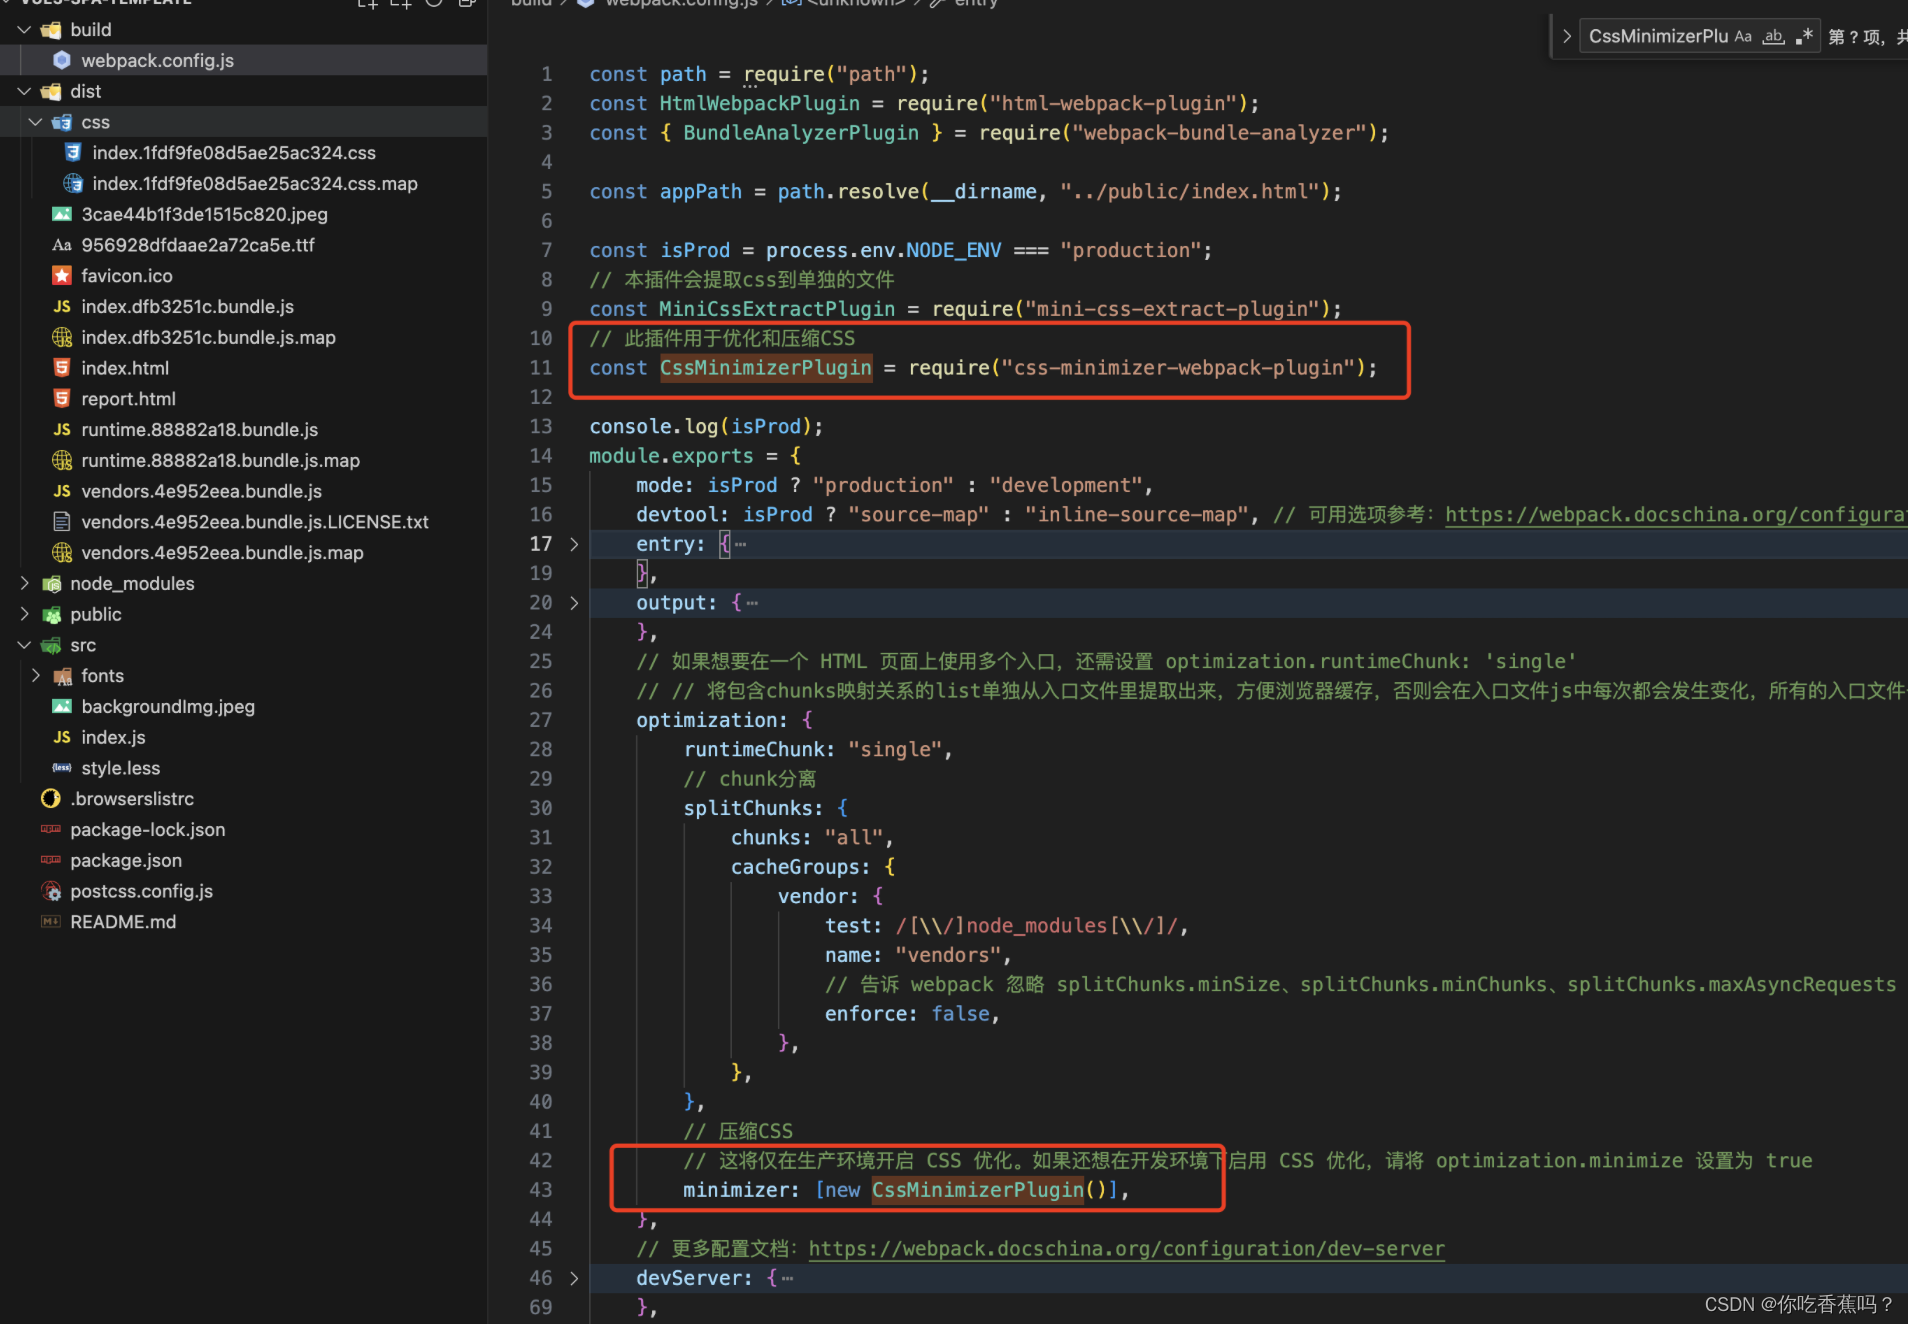1908x1324 pixels.
Task: Click line number 11 in the gutter
Action: pos(541,368)
